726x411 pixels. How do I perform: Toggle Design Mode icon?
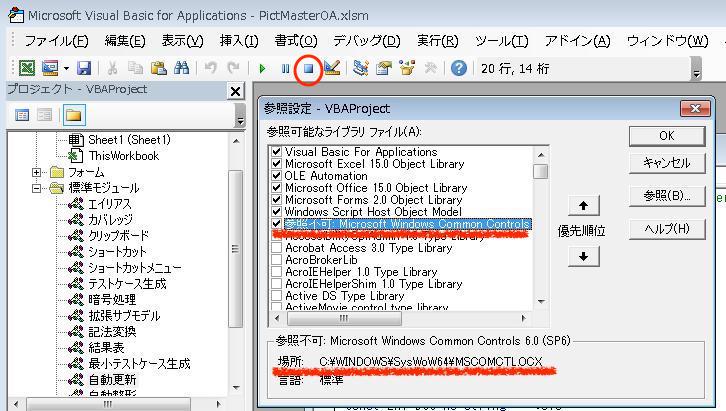click(x=332, y=68)
